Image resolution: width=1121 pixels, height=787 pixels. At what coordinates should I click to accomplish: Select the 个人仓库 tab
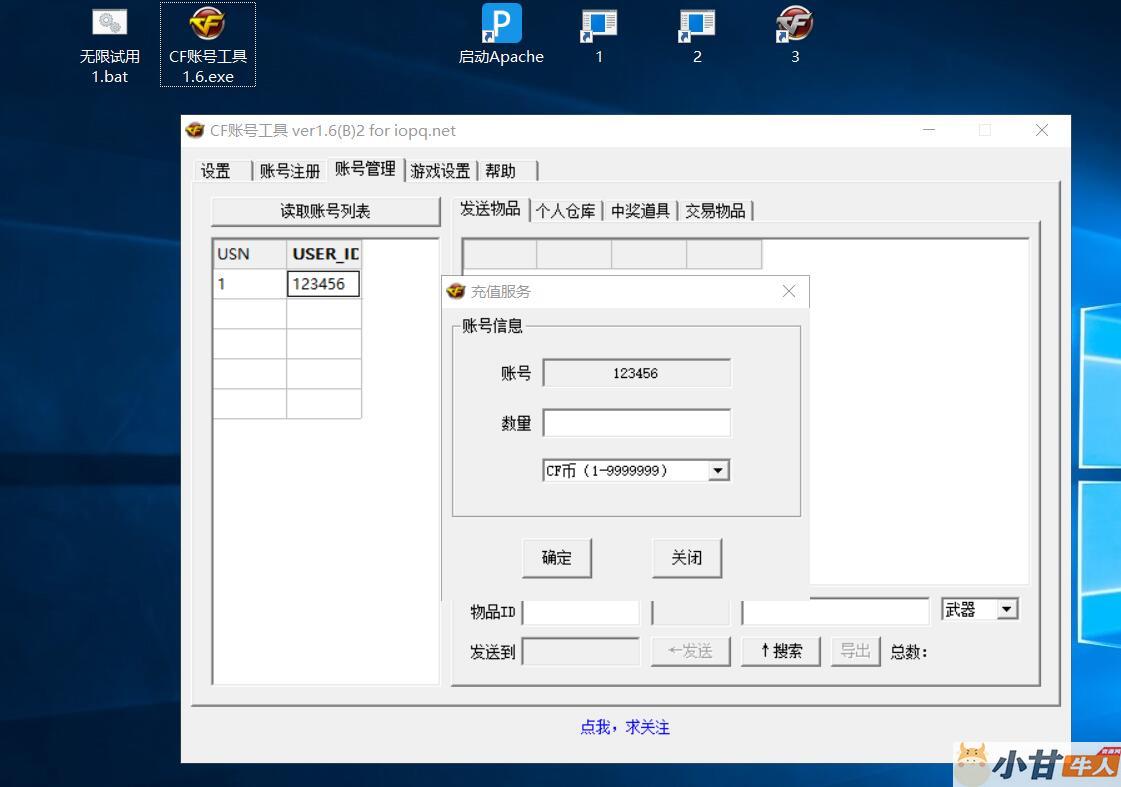pos(565,211)
